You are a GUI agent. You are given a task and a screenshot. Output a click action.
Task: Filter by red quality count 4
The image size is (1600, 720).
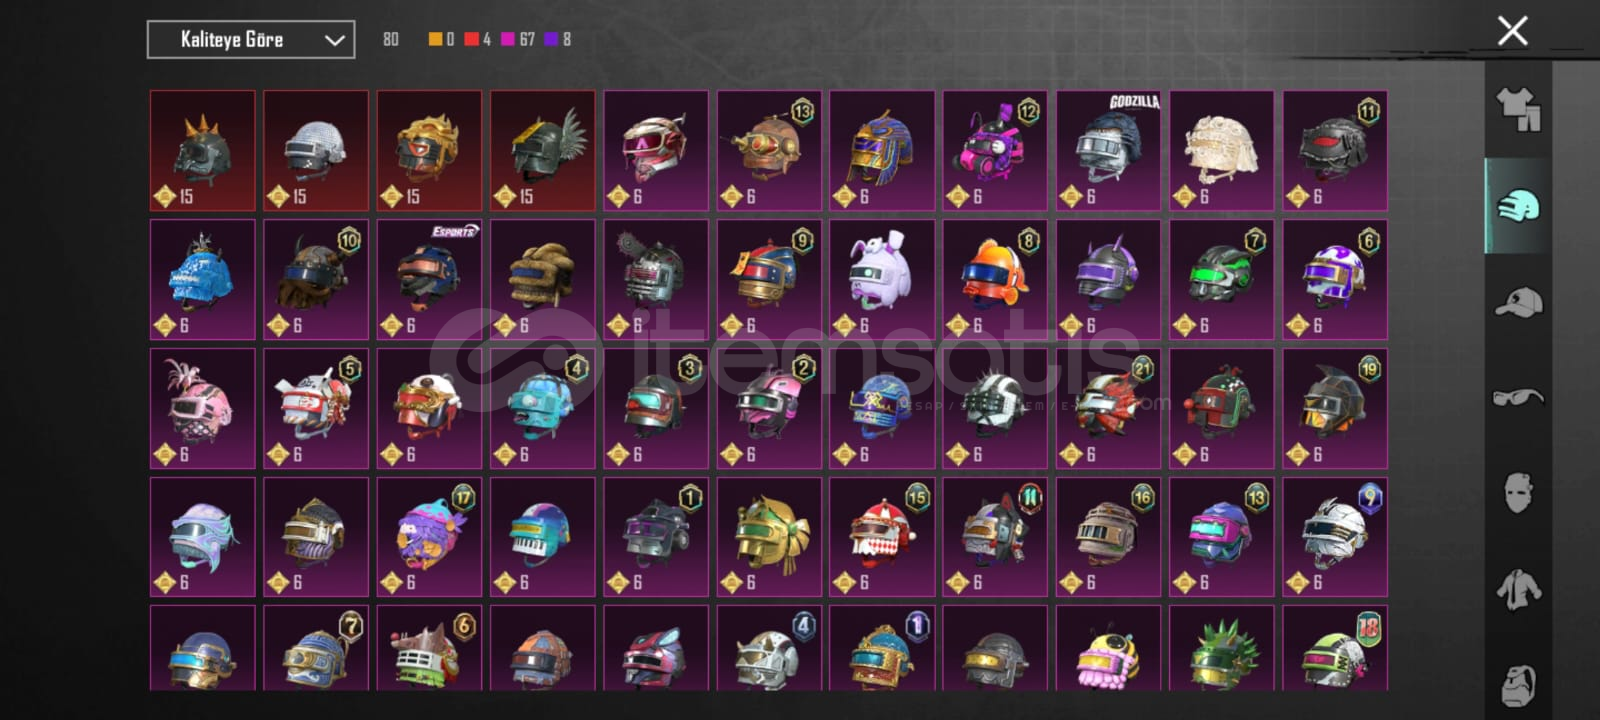click(477, 39)
